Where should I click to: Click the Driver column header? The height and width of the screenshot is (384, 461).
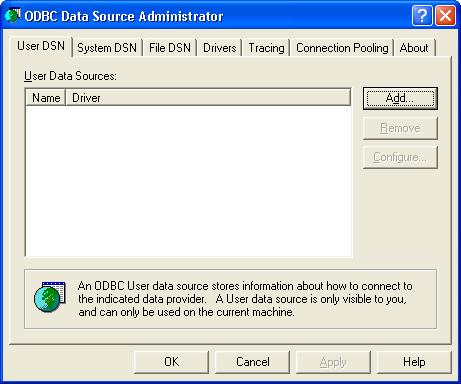point(208,98)
